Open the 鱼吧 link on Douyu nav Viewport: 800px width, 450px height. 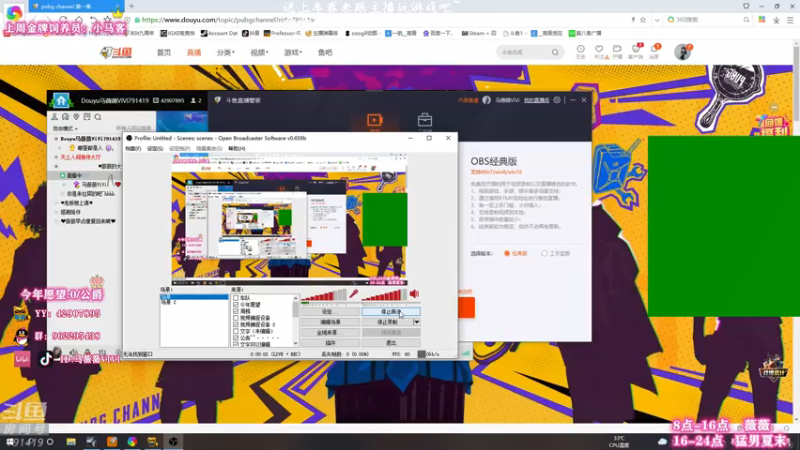pos(325,53)
